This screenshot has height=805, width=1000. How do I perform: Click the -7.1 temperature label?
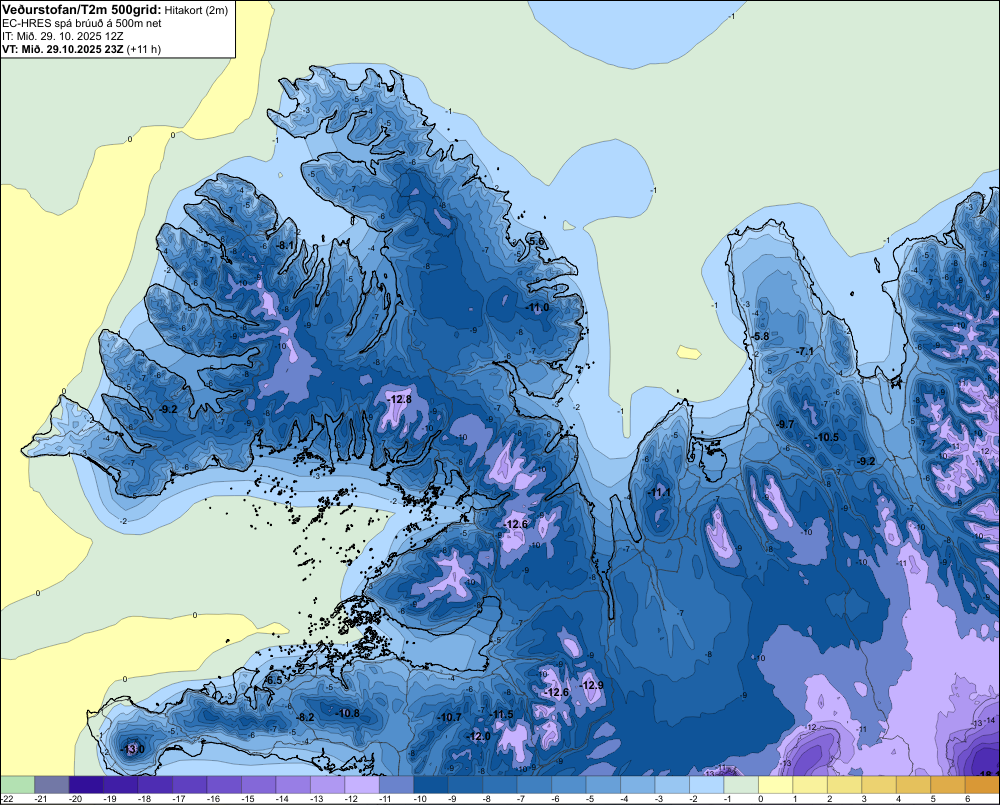pos(805,351)
